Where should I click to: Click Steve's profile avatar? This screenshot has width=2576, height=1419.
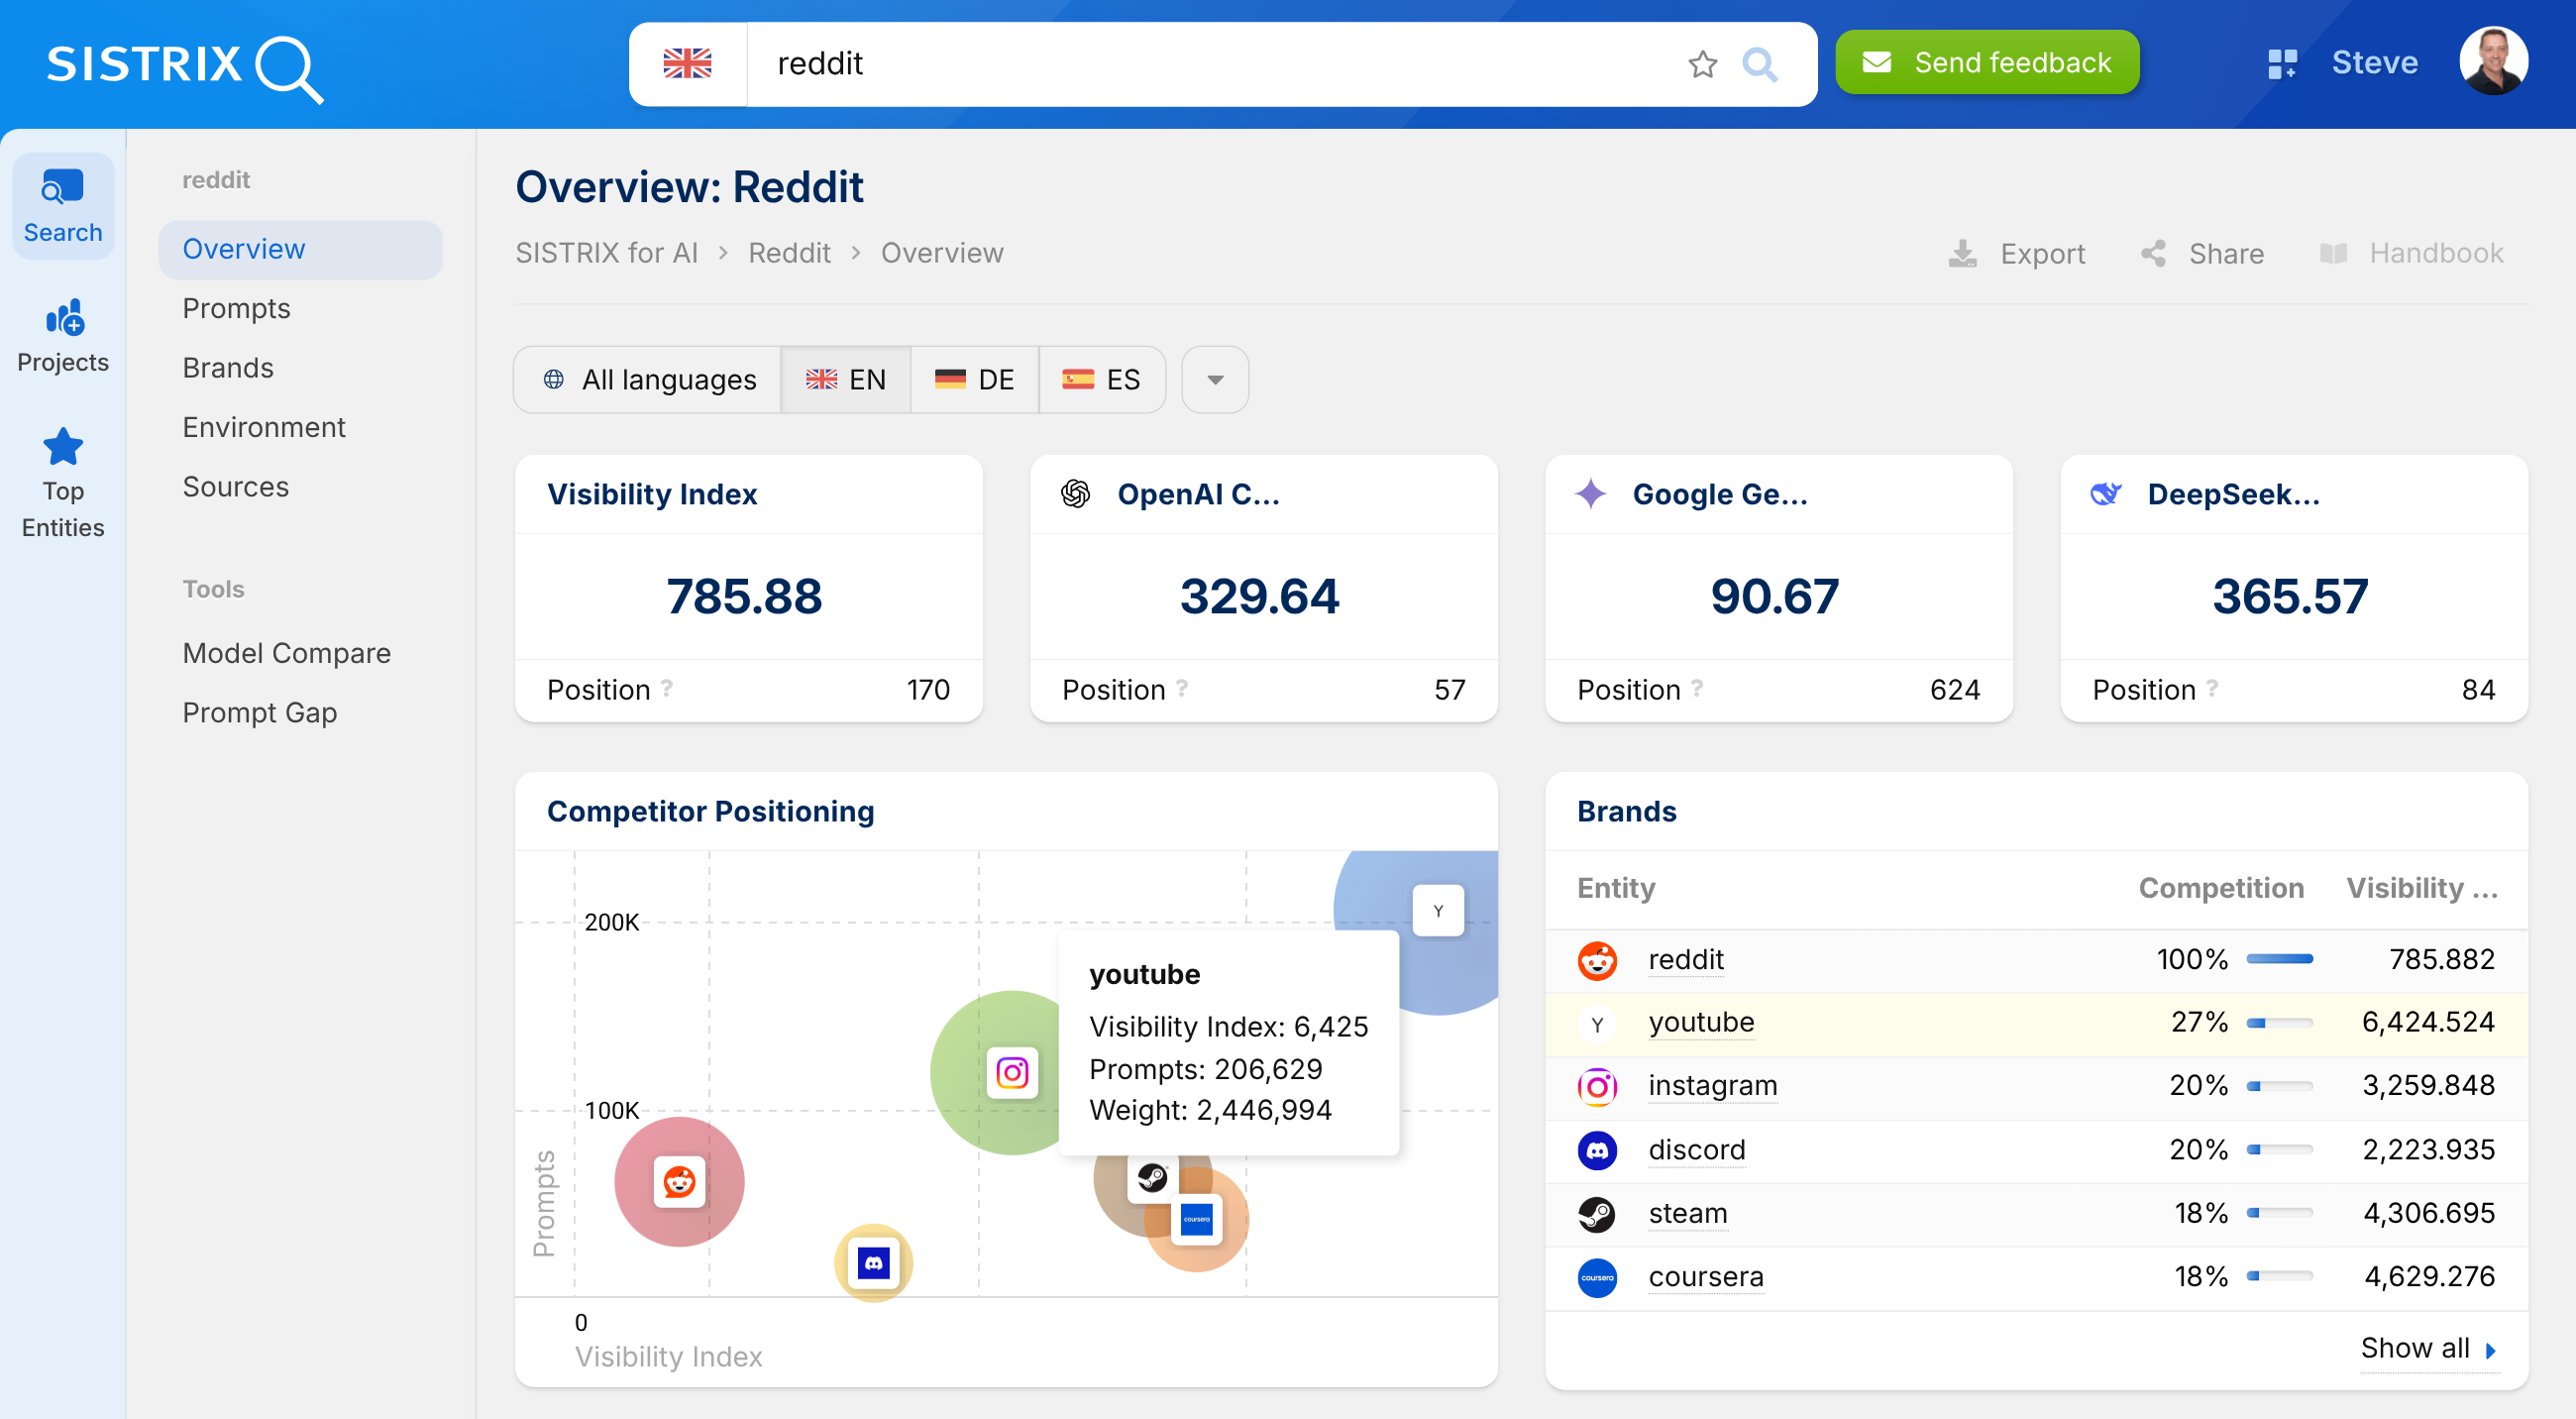point(2493,61)
